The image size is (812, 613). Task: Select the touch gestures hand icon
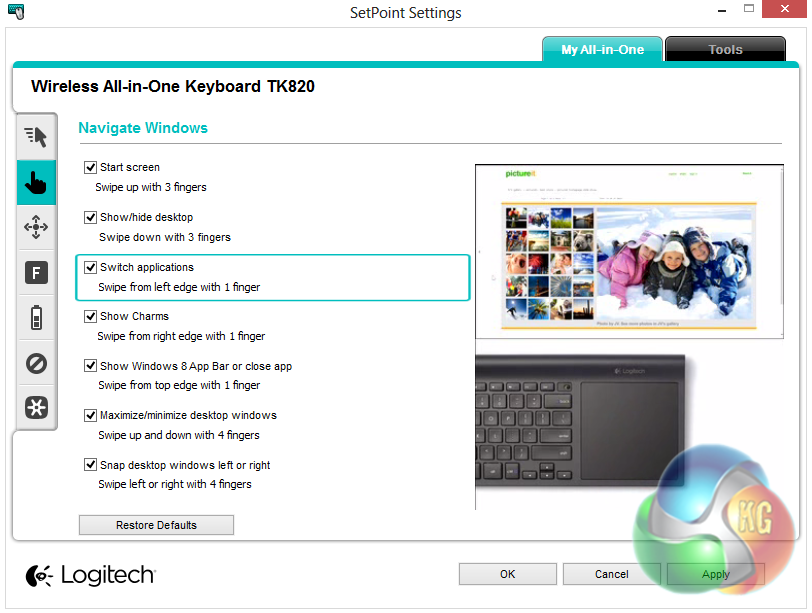pyautogui.click(x=36, y=182)
